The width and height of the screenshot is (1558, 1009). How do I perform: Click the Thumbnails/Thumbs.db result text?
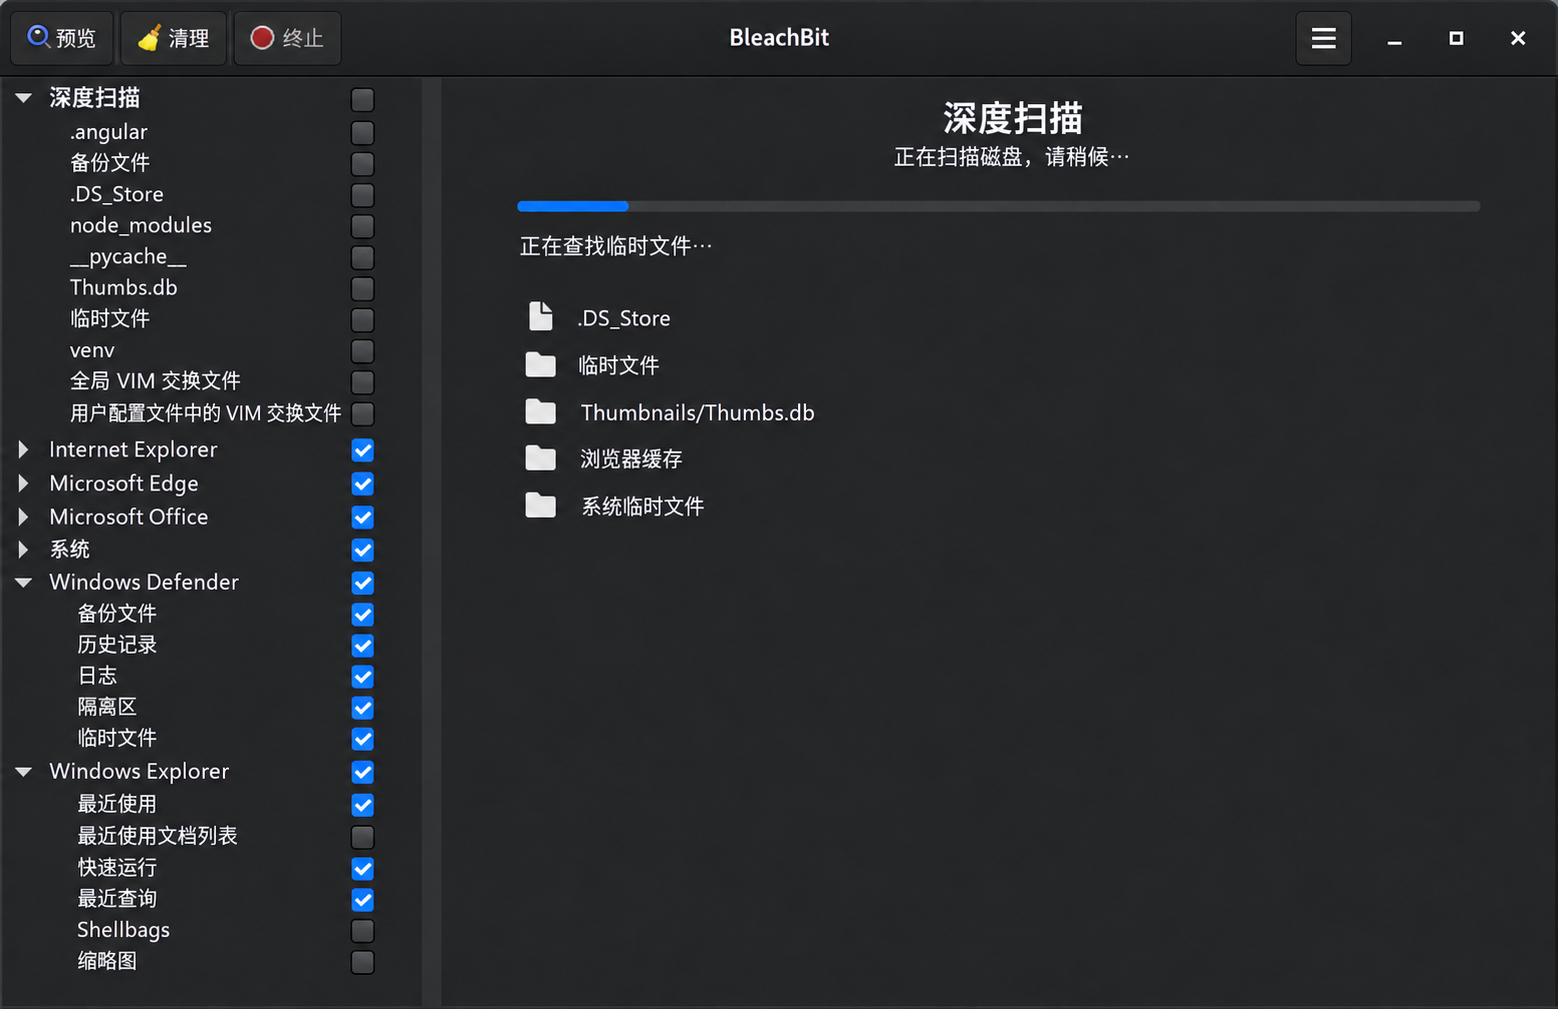tap(698, 412)
